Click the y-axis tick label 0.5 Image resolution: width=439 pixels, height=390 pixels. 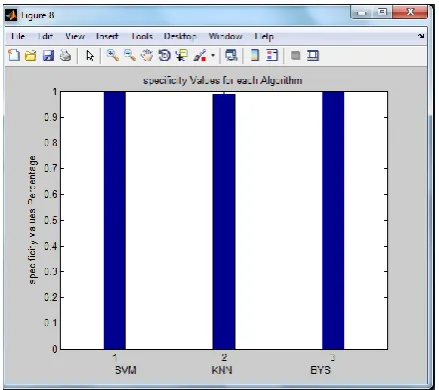[51, 220]
